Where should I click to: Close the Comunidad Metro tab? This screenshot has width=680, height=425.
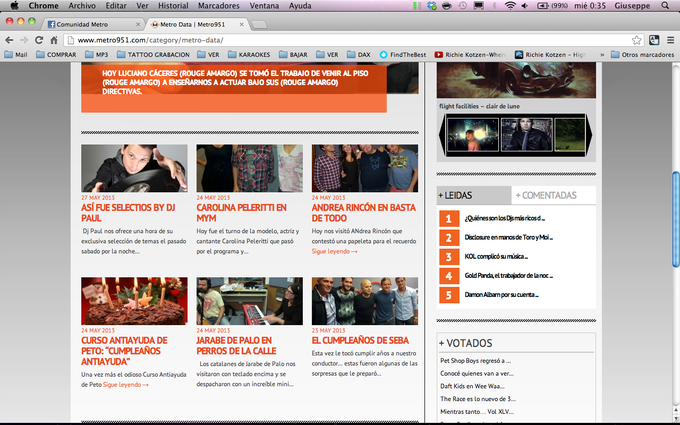click(x=138, y=24)
